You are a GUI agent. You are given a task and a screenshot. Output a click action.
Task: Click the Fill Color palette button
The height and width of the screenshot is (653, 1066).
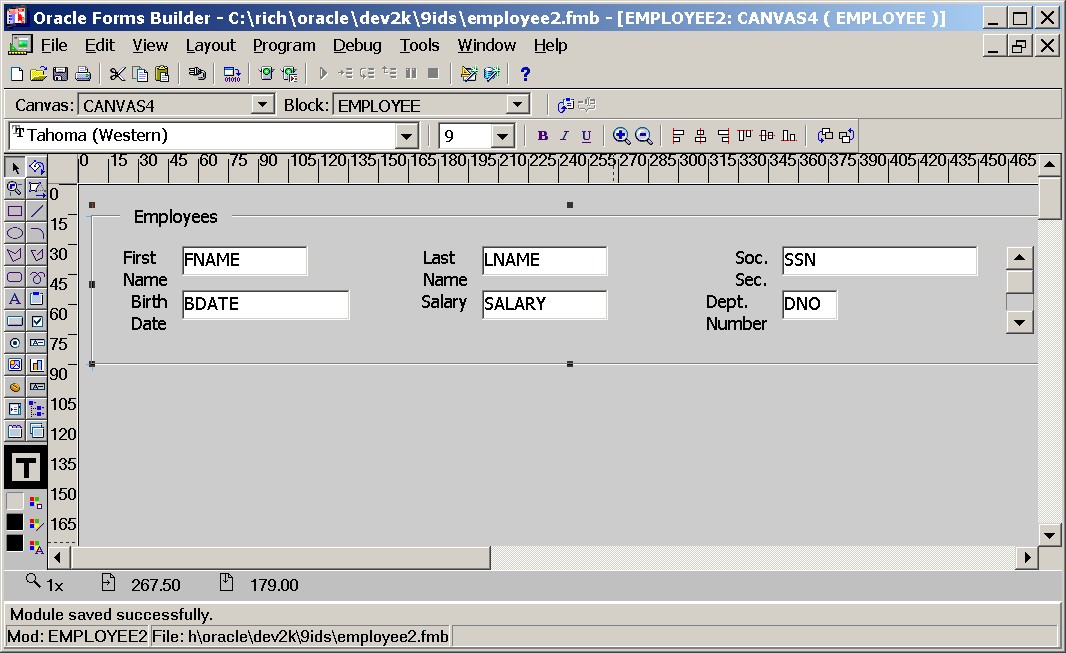click(37, 501)
